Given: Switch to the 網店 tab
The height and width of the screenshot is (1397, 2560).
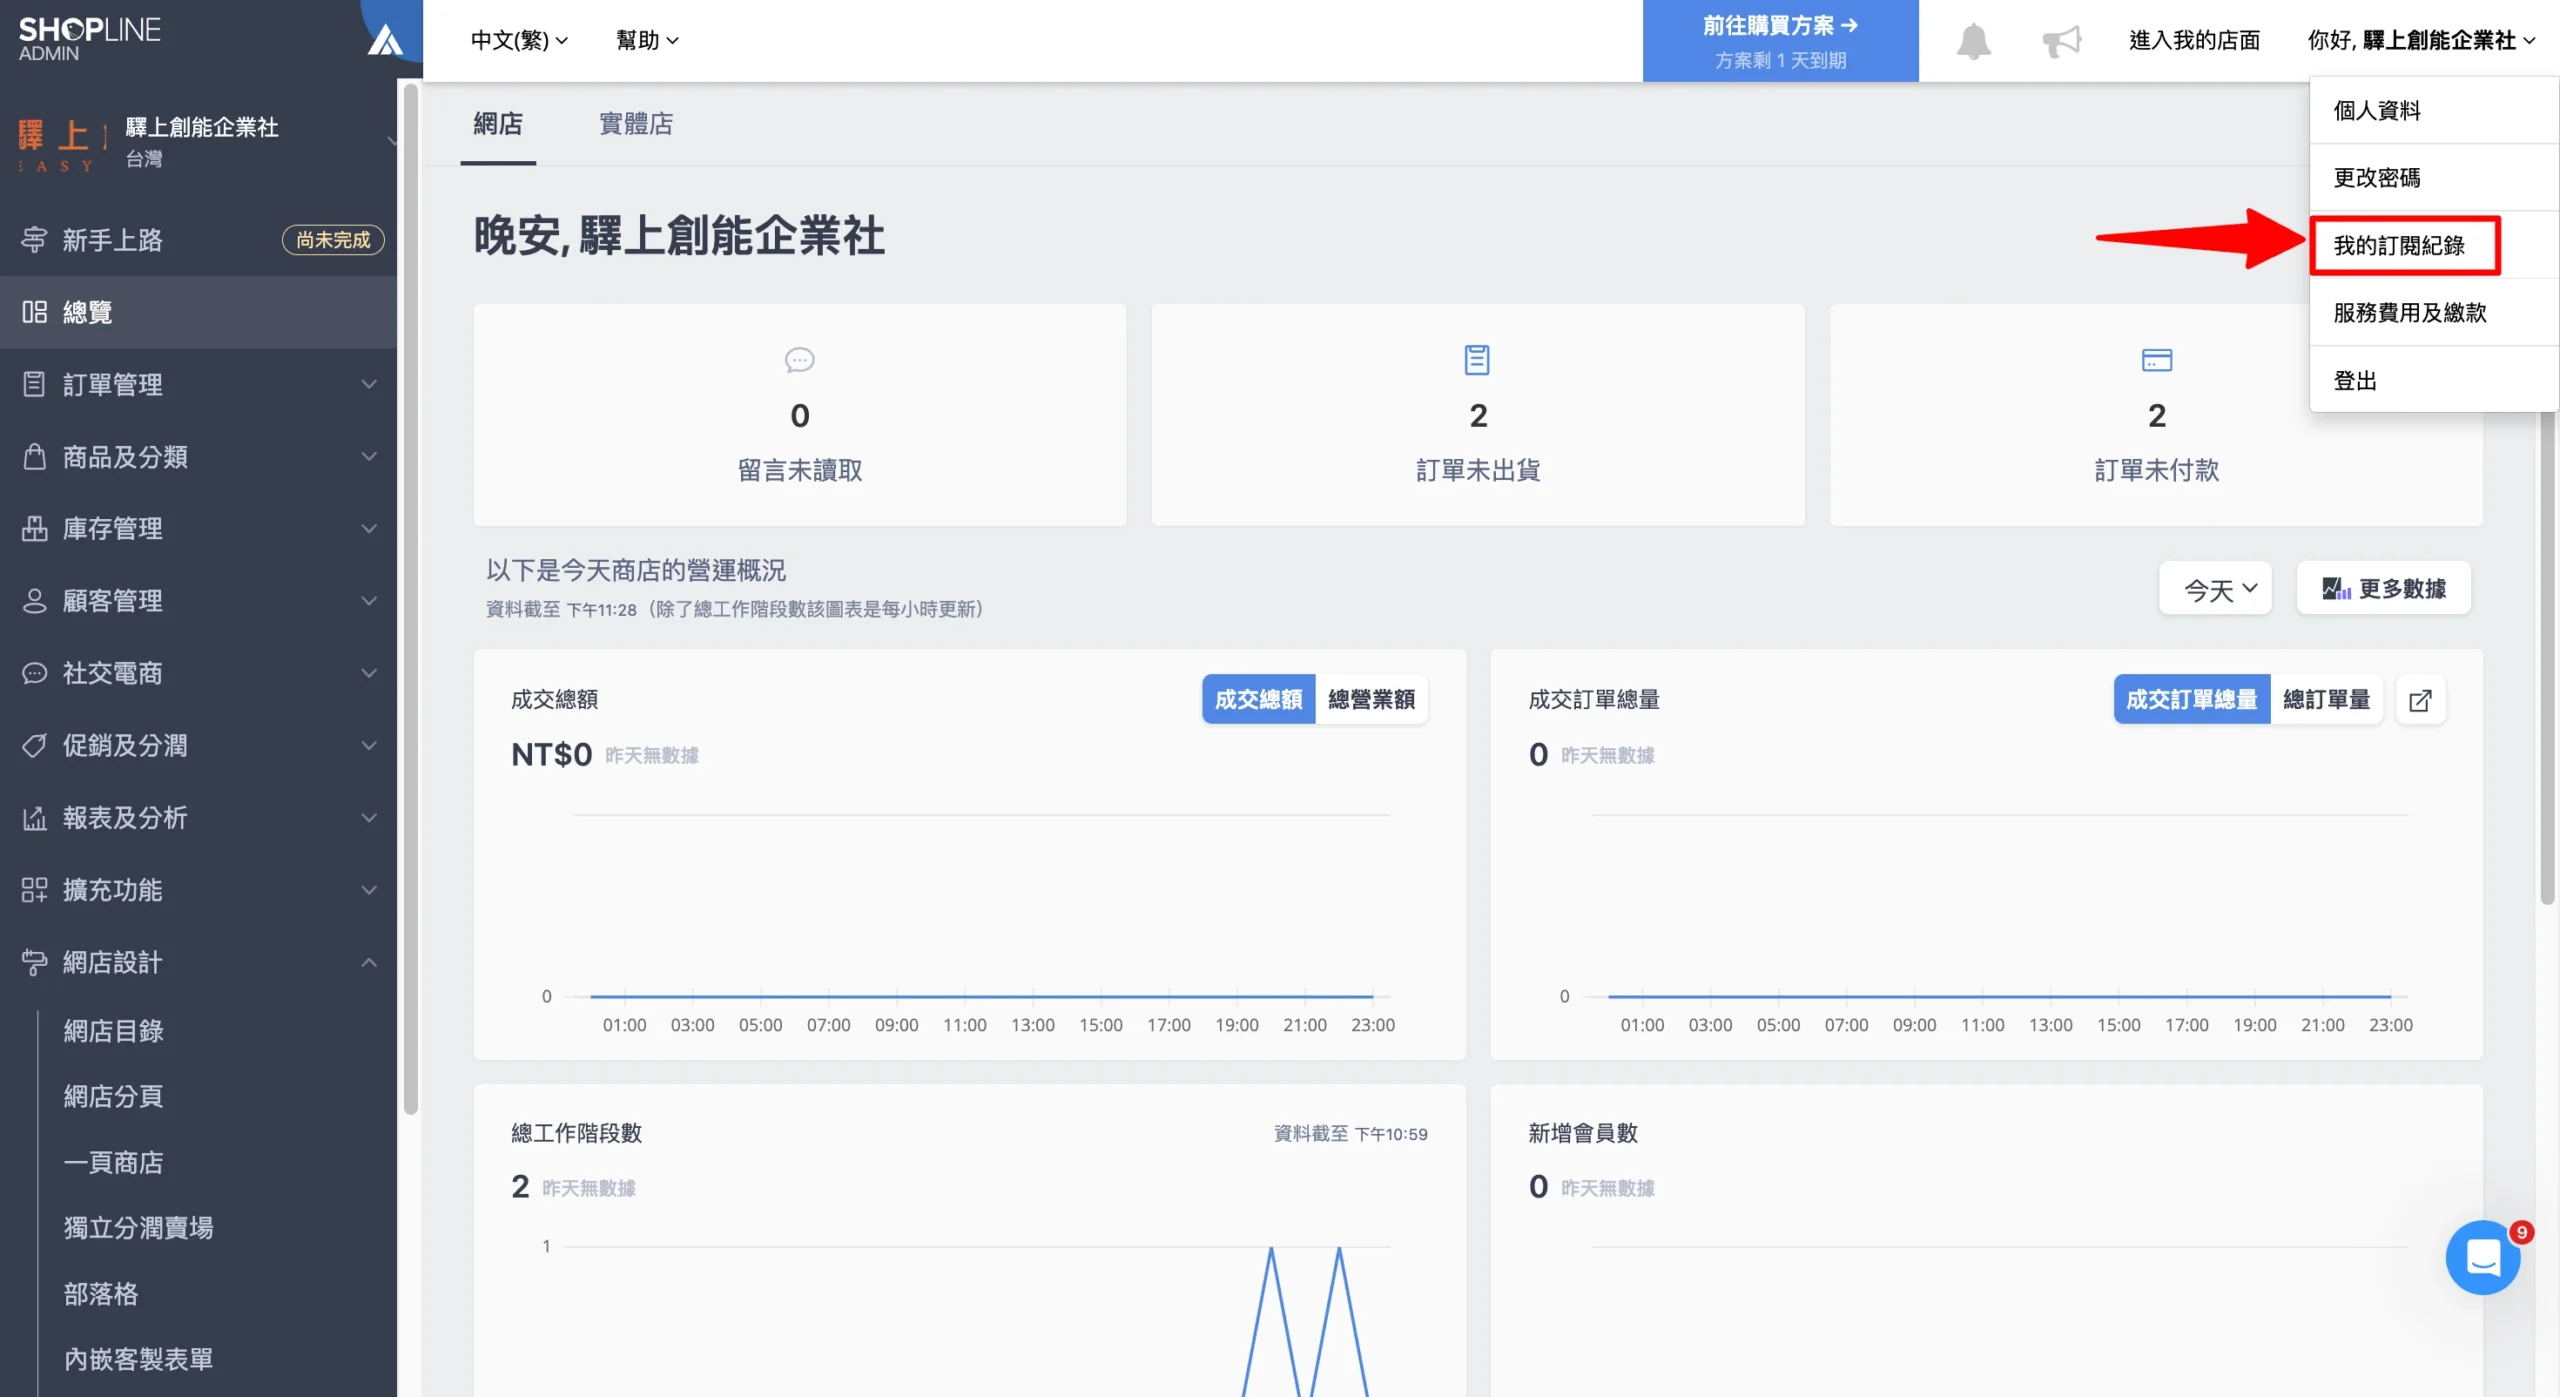Looking at the screenshot, I should pyautogui.click(x=498, y=124).
